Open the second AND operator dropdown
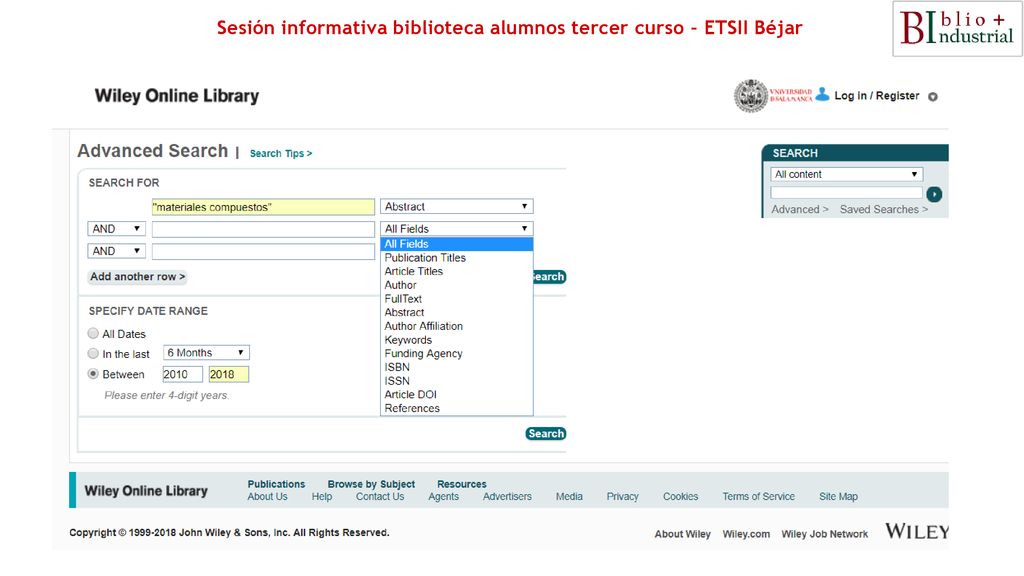Image resolution: width=1024 pixels, height=576 pixels. coord(116,251)
